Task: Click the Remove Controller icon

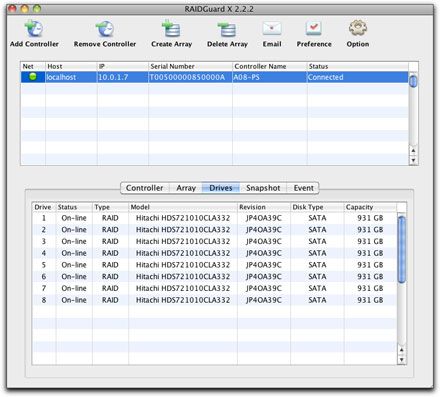Action: tap(105, 29)
